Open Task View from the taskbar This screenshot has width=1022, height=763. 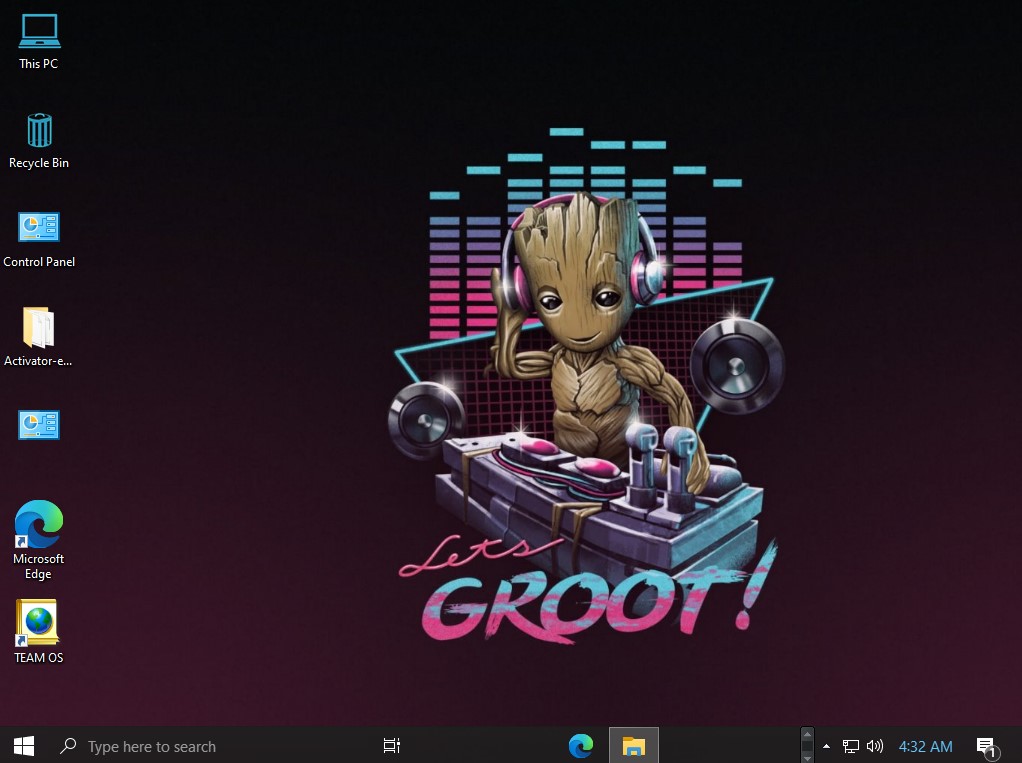click(392, 746)
